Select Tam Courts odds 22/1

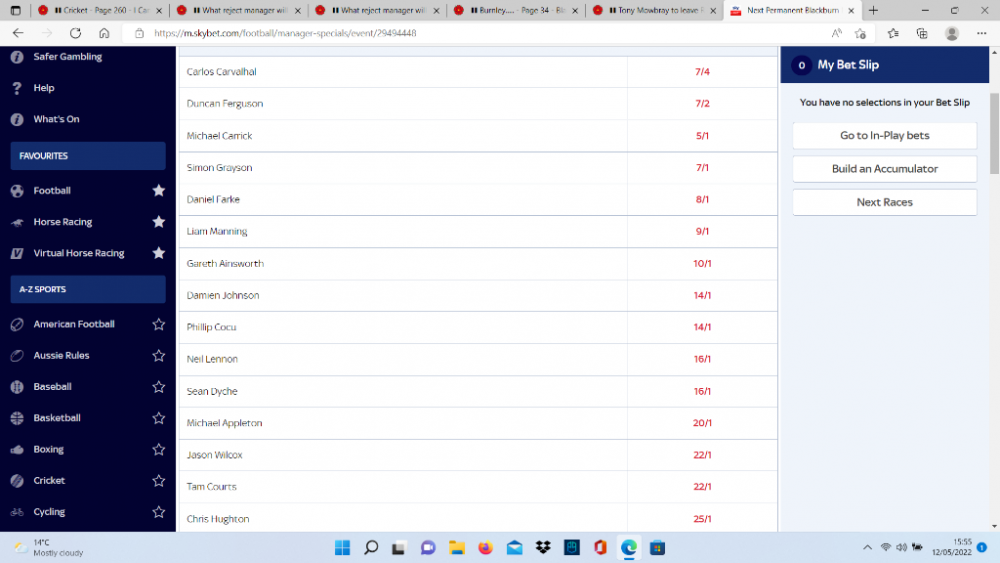(x=702, y=487)
